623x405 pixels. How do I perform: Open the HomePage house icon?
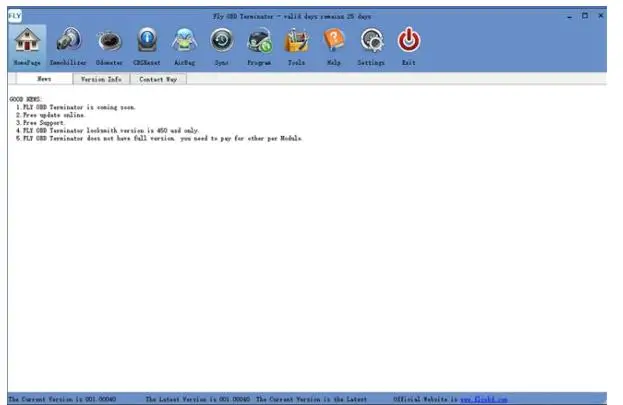[x=27, y=40]
